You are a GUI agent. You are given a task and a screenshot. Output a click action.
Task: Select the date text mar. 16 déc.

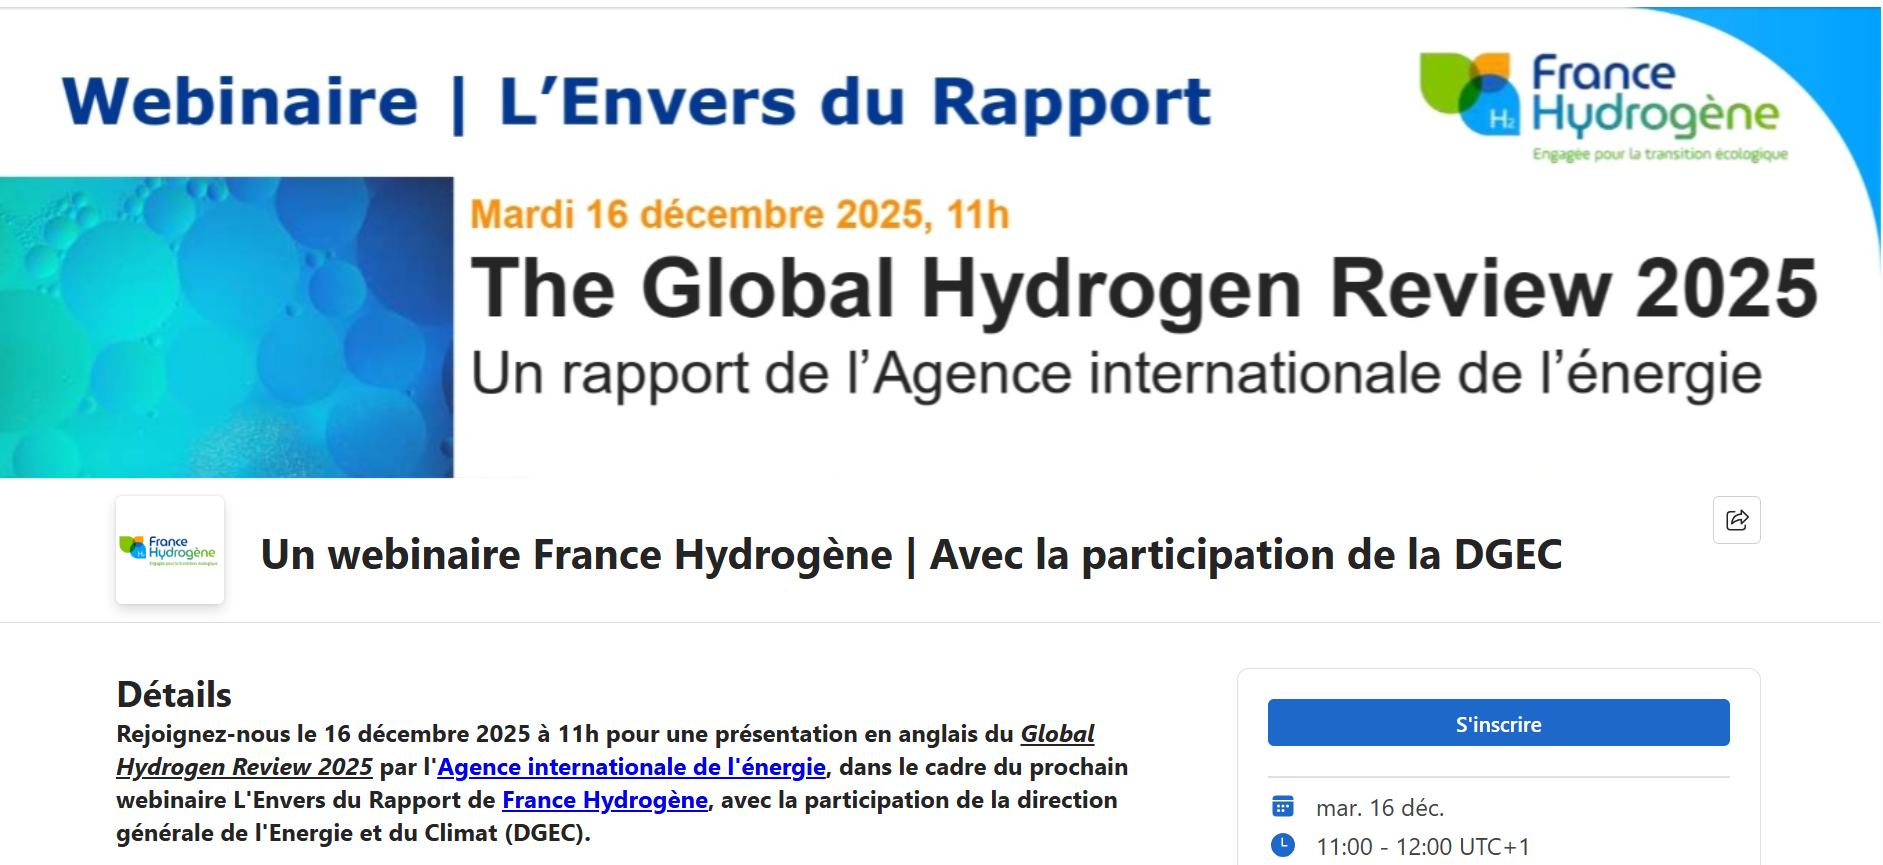pyautogui.click(x=1379, y=808)
